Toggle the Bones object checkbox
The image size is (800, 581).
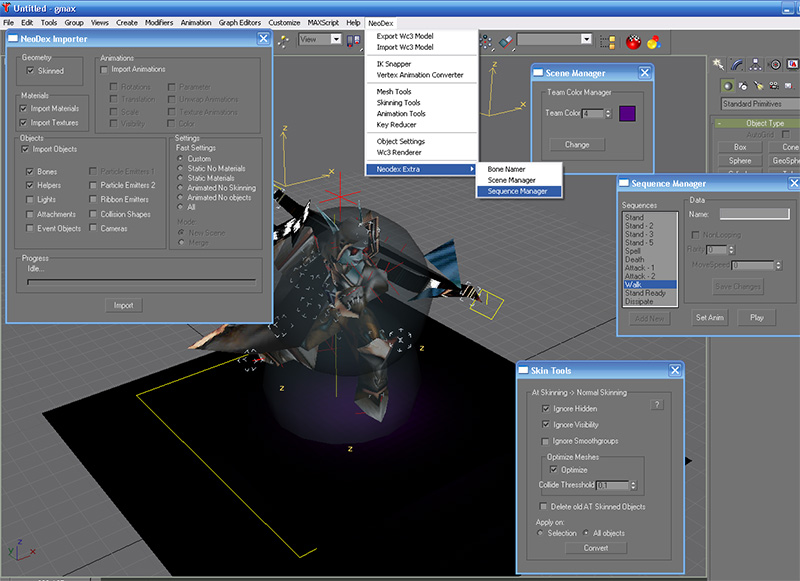click(x=30, y=171)
